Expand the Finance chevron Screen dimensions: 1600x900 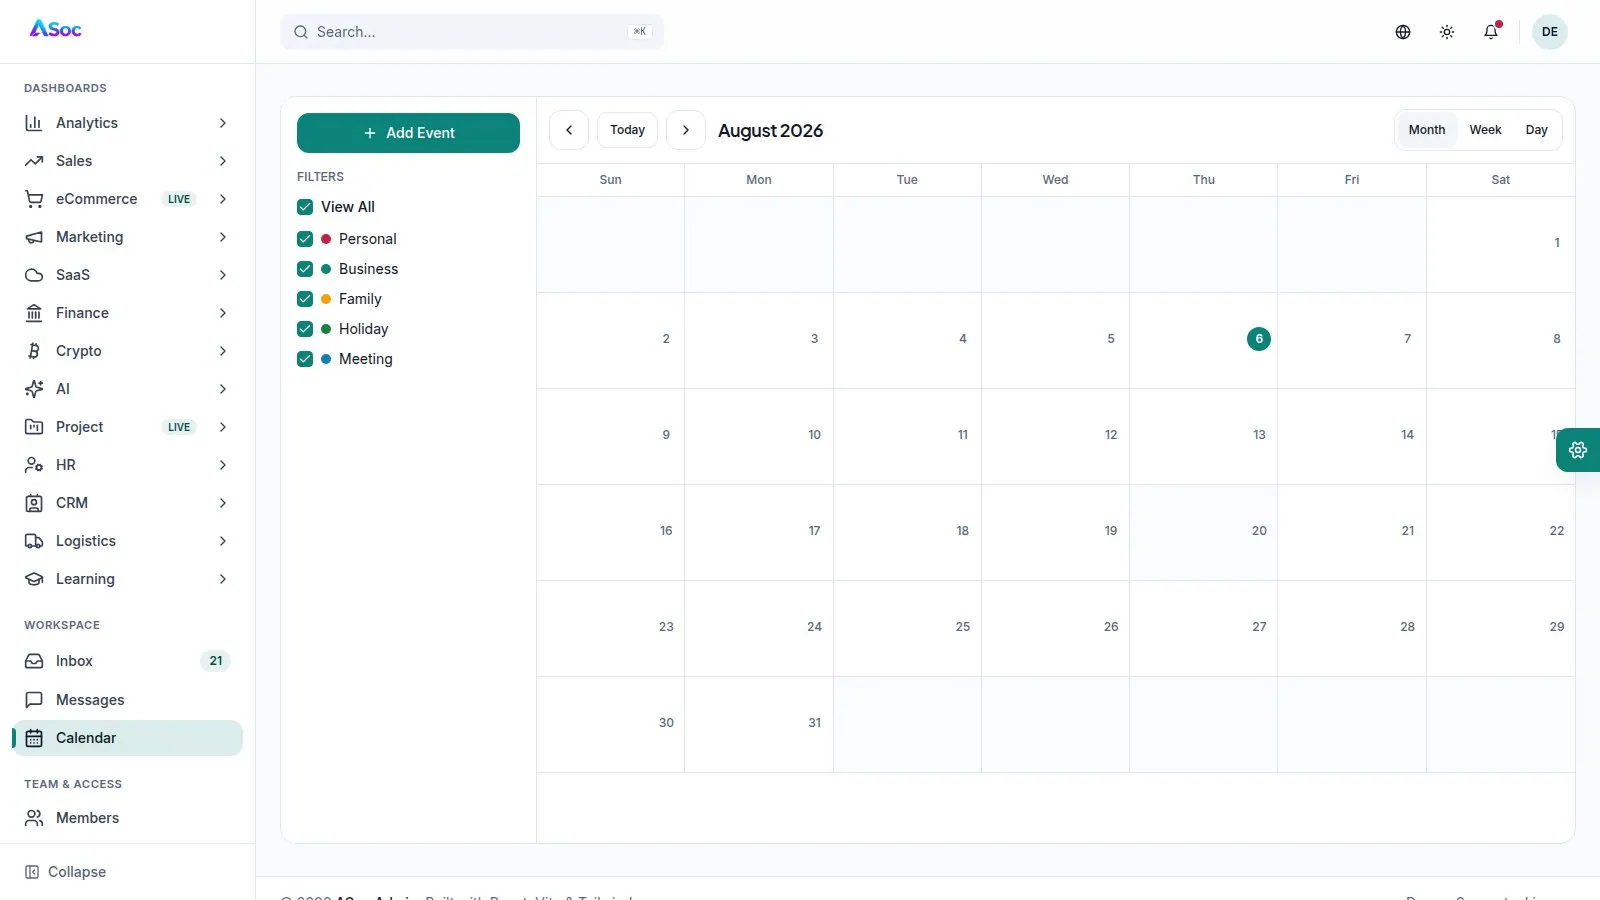[223, 313]
